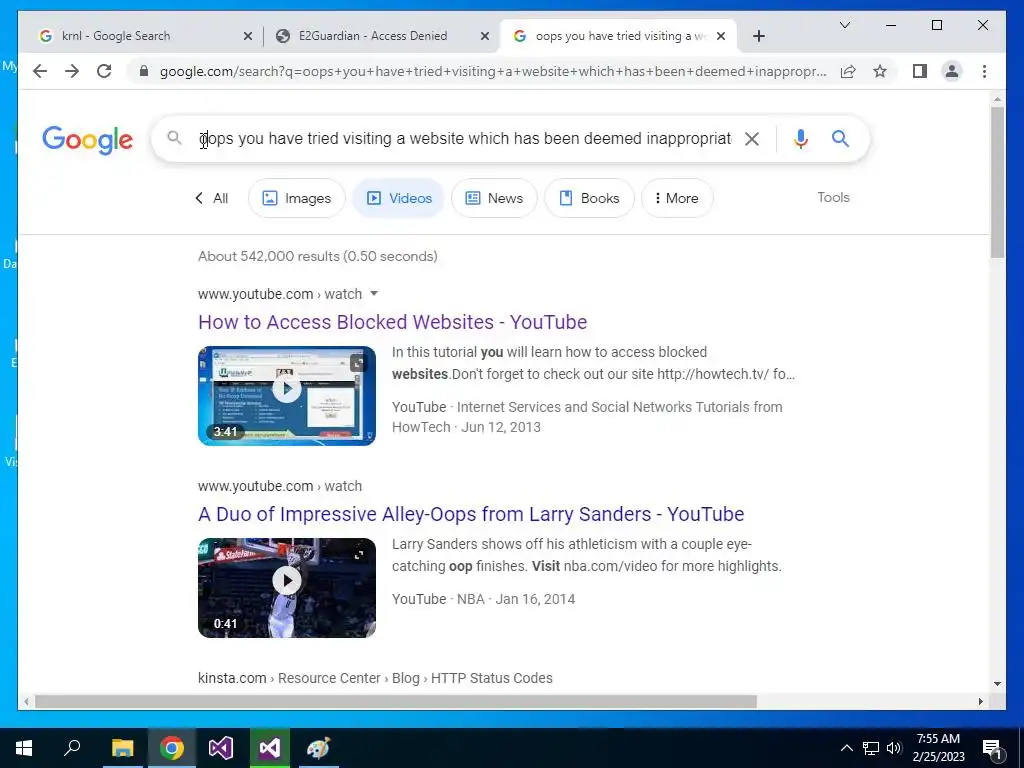This screenshot has height=768, width=1024.
Task: Share this page via address bar icon
Action: (848, 71)
